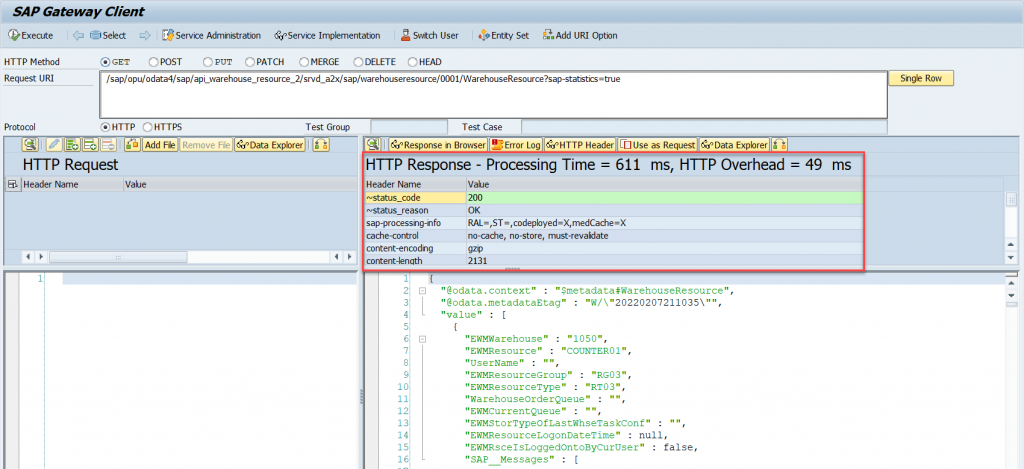The image size is (1024, 469).
Task: Click the Test Case input field
Action: click(704, 127)
